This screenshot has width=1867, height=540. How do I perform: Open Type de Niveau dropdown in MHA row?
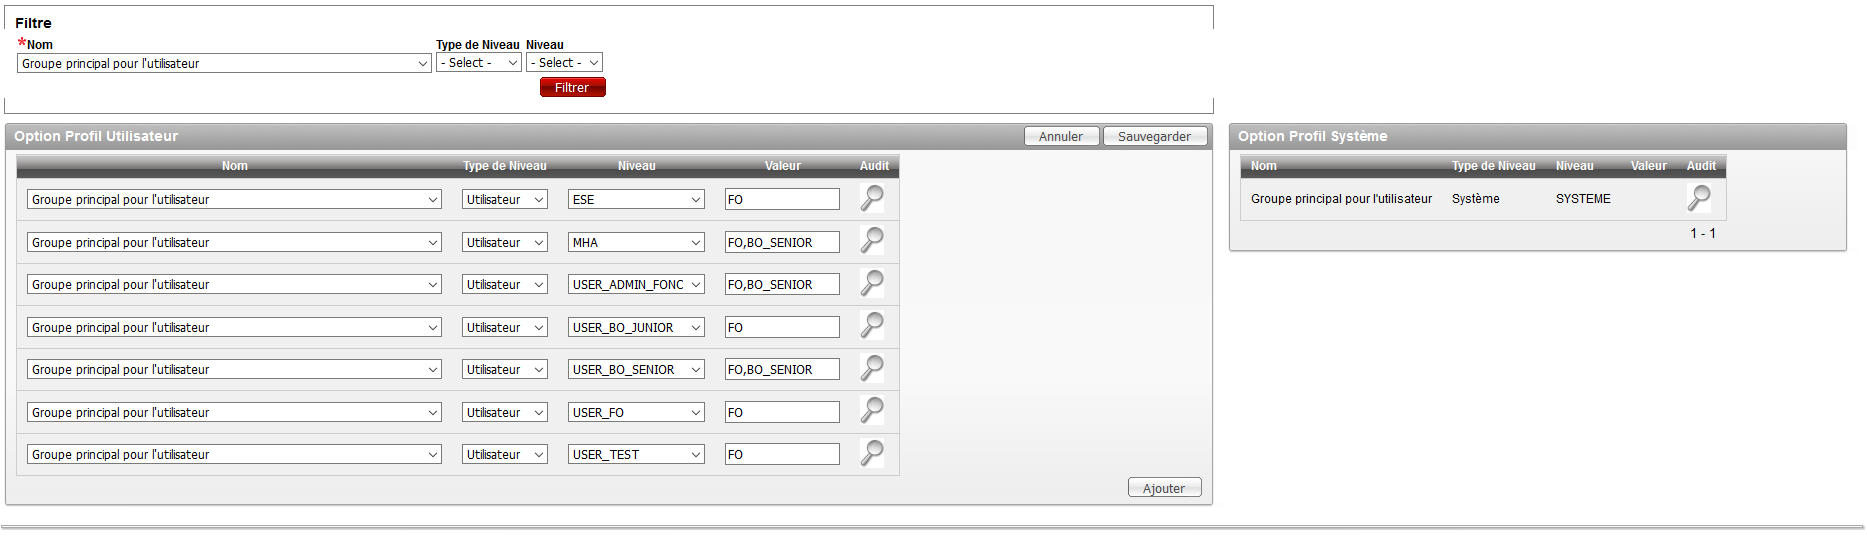[x=504, y=243]
